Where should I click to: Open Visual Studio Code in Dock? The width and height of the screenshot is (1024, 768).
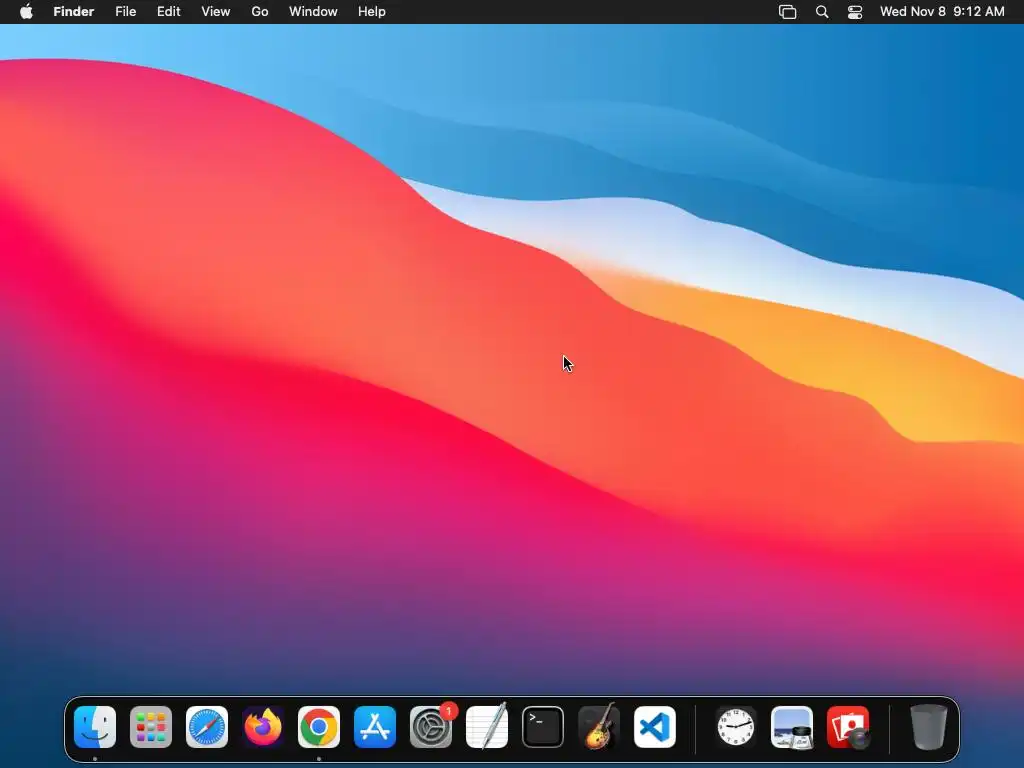655,727
